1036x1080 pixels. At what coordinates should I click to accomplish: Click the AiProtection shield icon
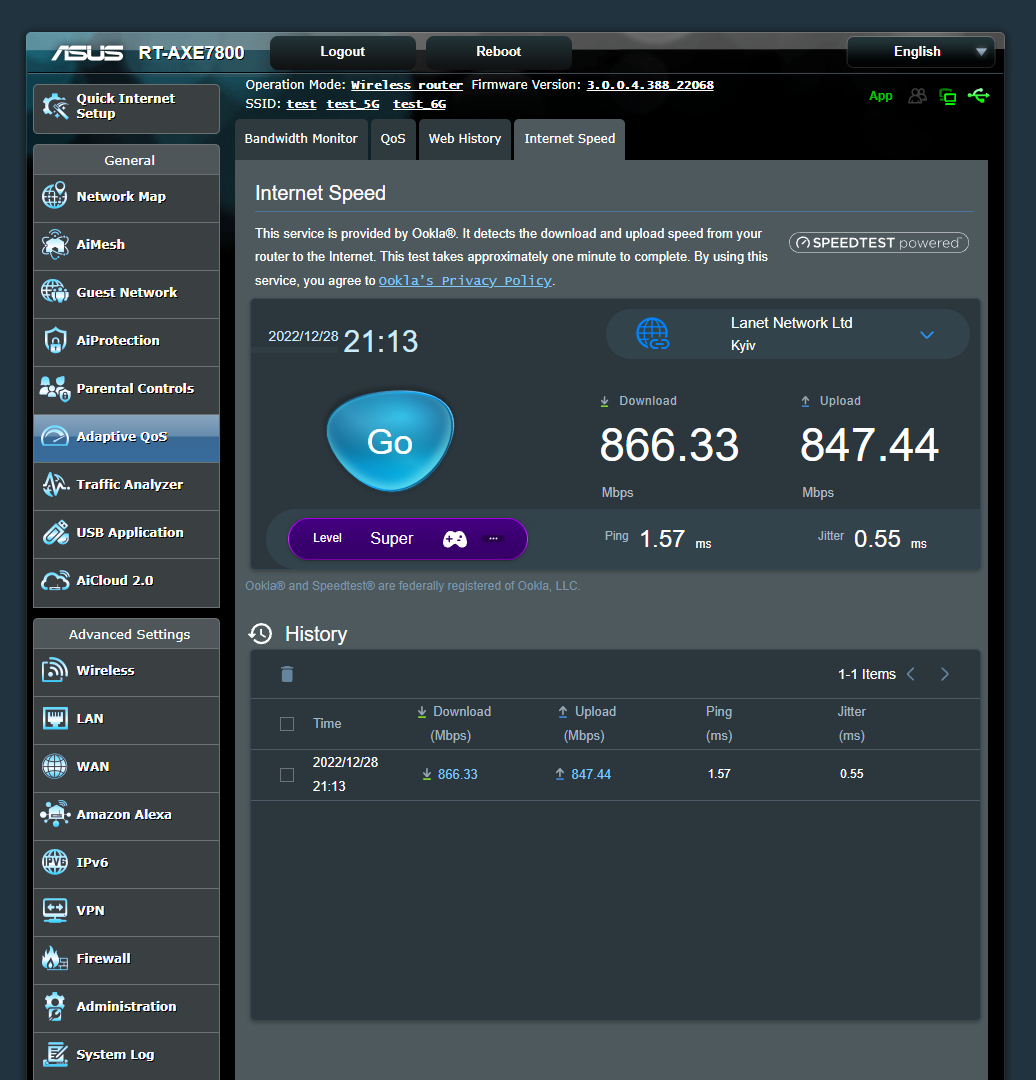pyautogui.click(x=54, y=340)
